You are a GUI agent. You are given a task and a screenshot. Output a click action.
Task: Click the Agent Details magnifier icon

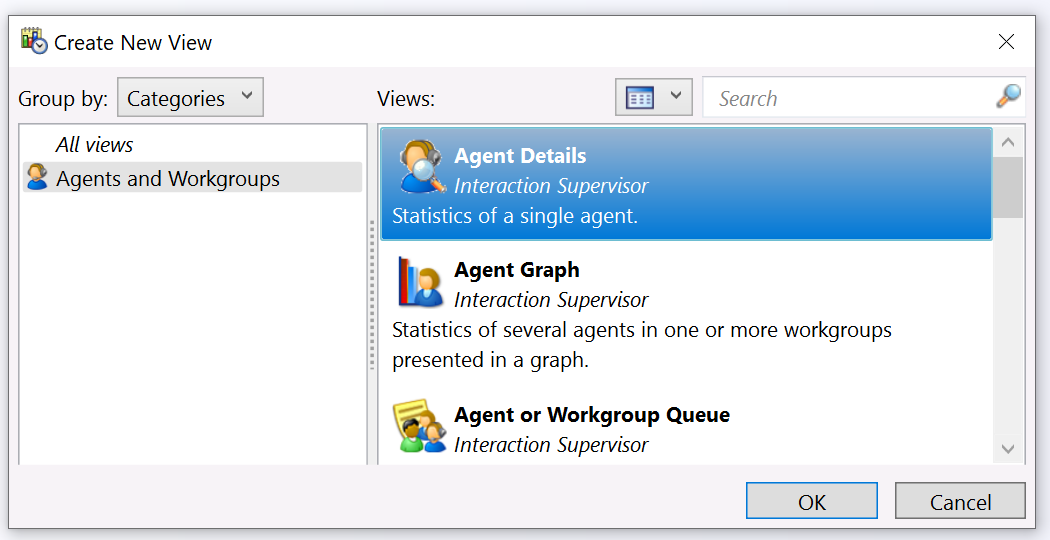pos(422,166)
